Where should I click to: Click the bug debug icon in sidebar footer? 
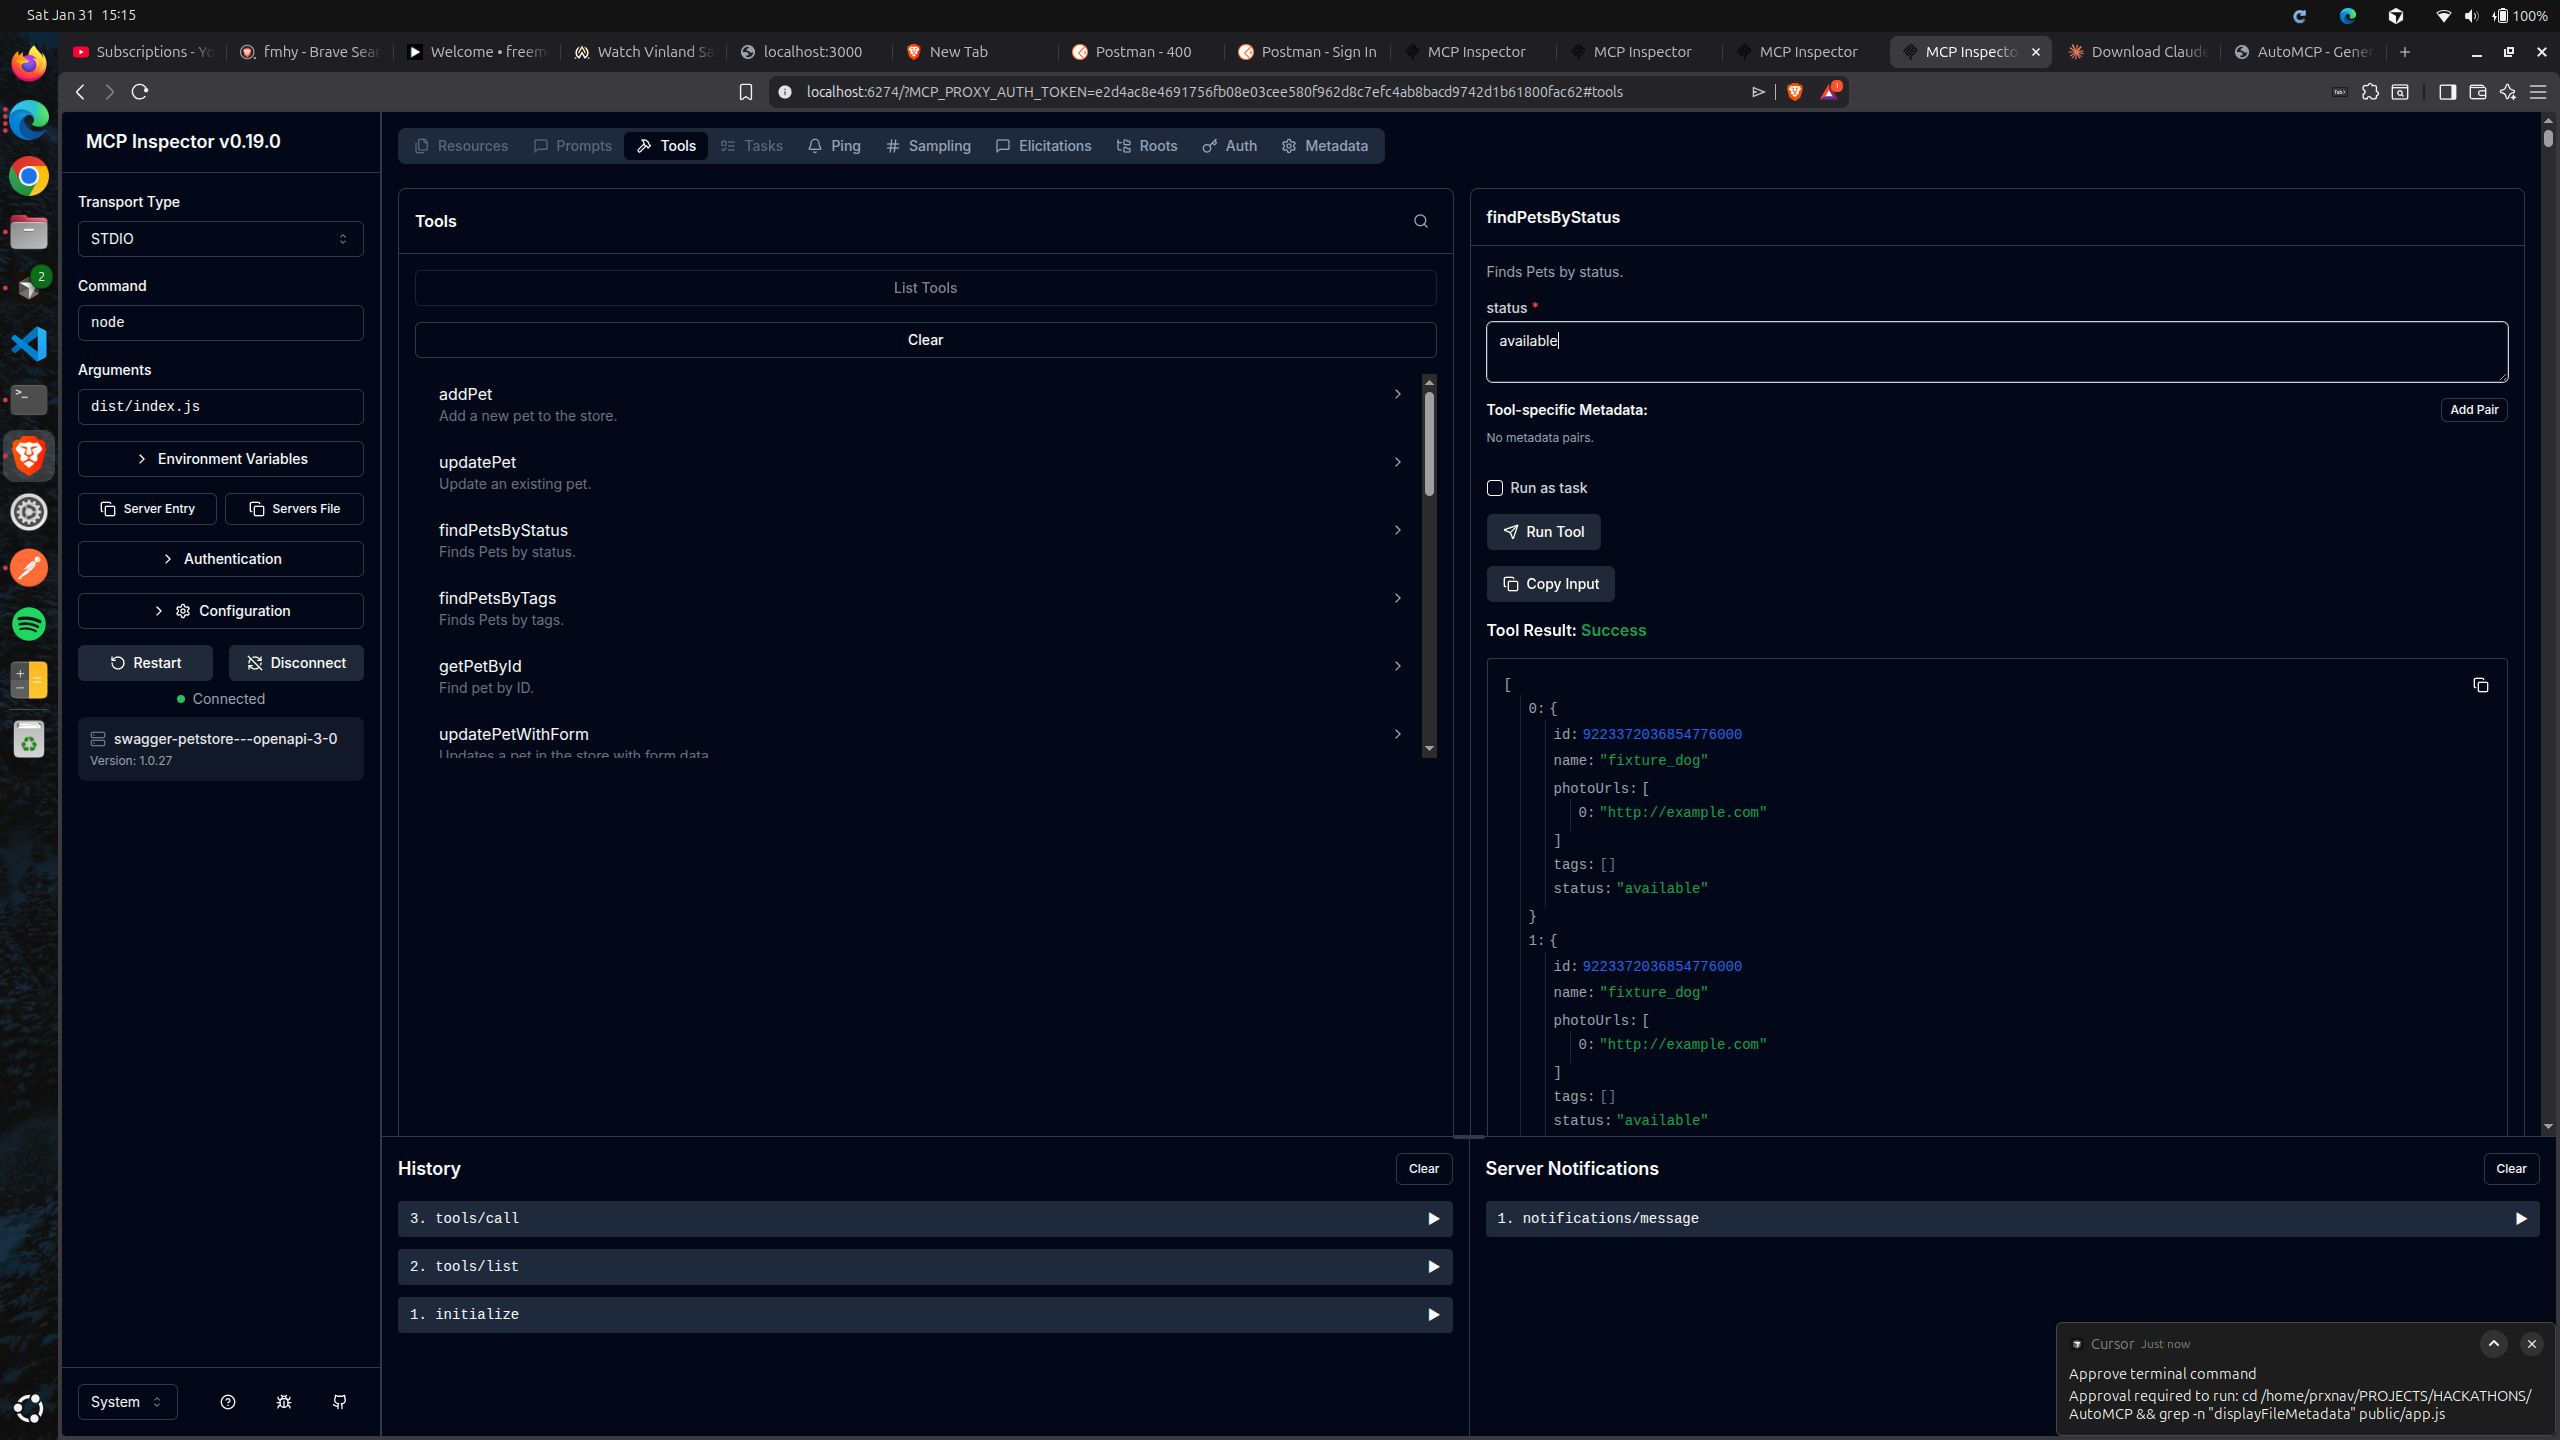[x=284, y=1402]
